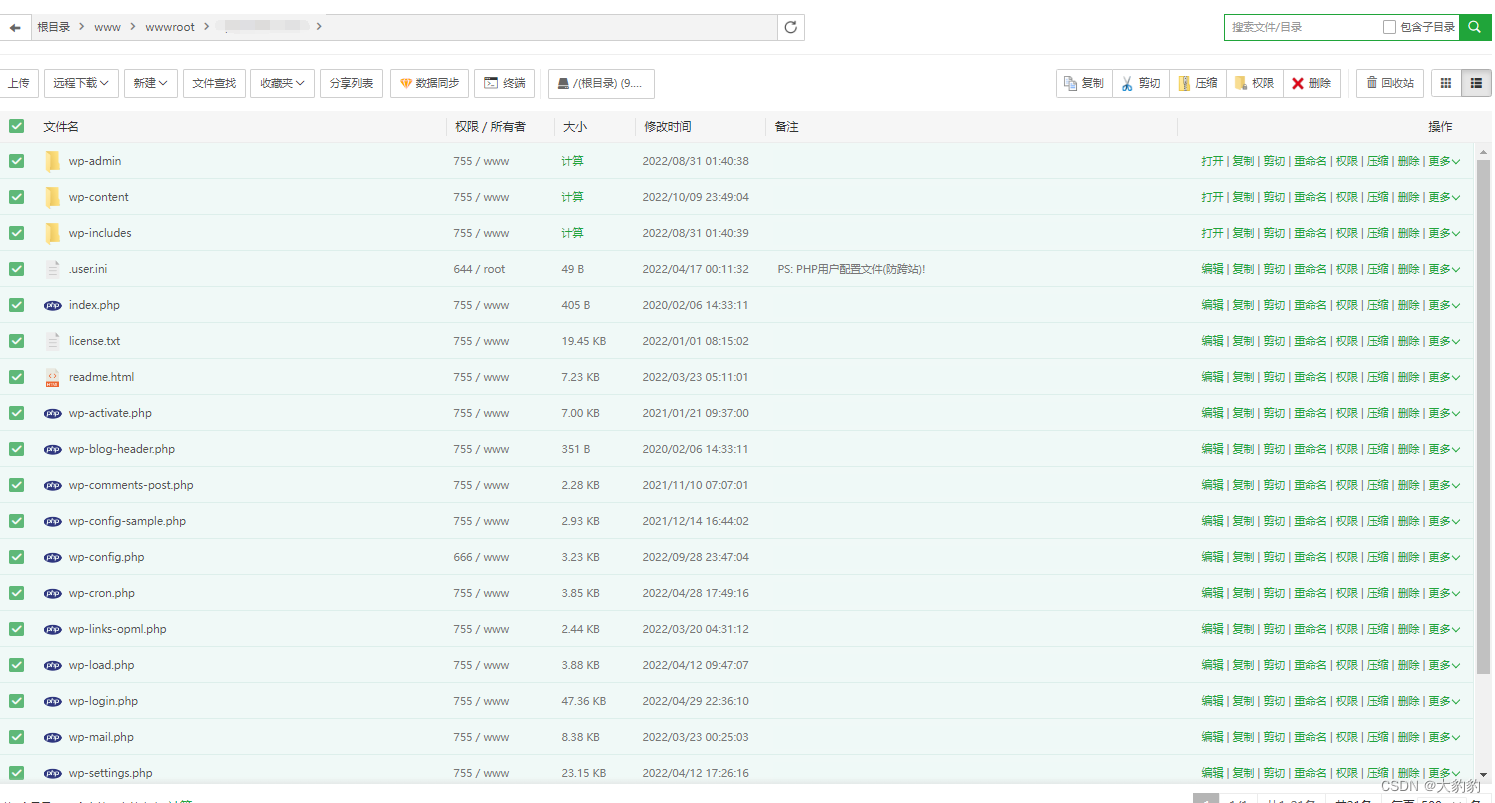Screen dimensions: 1495x803
Task: Click the 数据同步 data sync button
Action: coord(429,84)
